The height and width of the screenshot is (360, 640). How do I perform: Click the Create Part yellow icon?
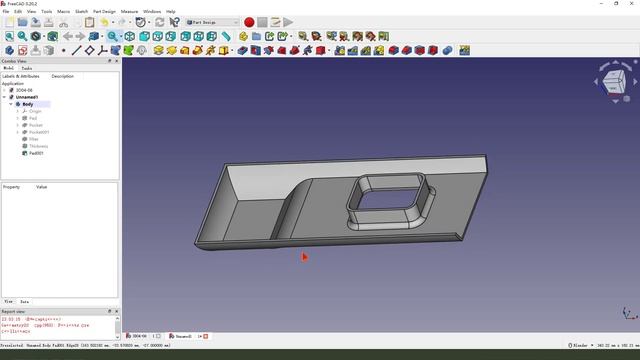point(243,36)
